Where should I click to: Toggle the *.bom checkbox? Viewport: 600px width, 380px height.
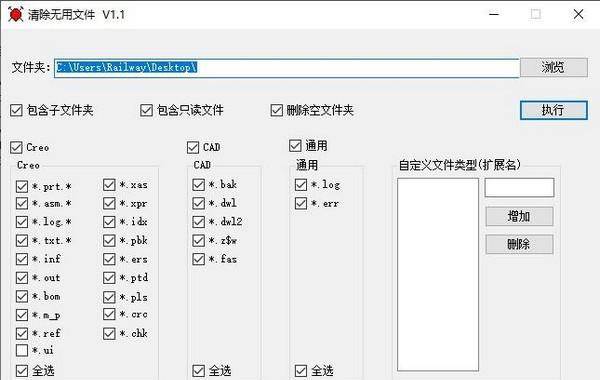[22, 296]
